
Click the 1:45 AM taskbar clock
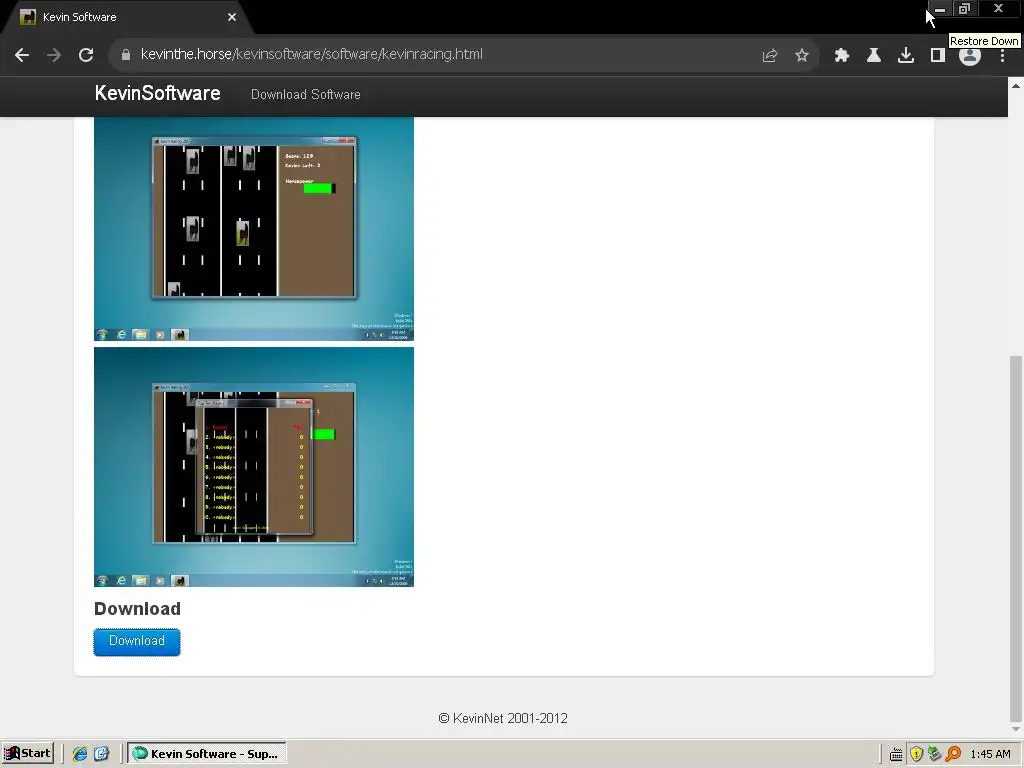pos(990,754)
